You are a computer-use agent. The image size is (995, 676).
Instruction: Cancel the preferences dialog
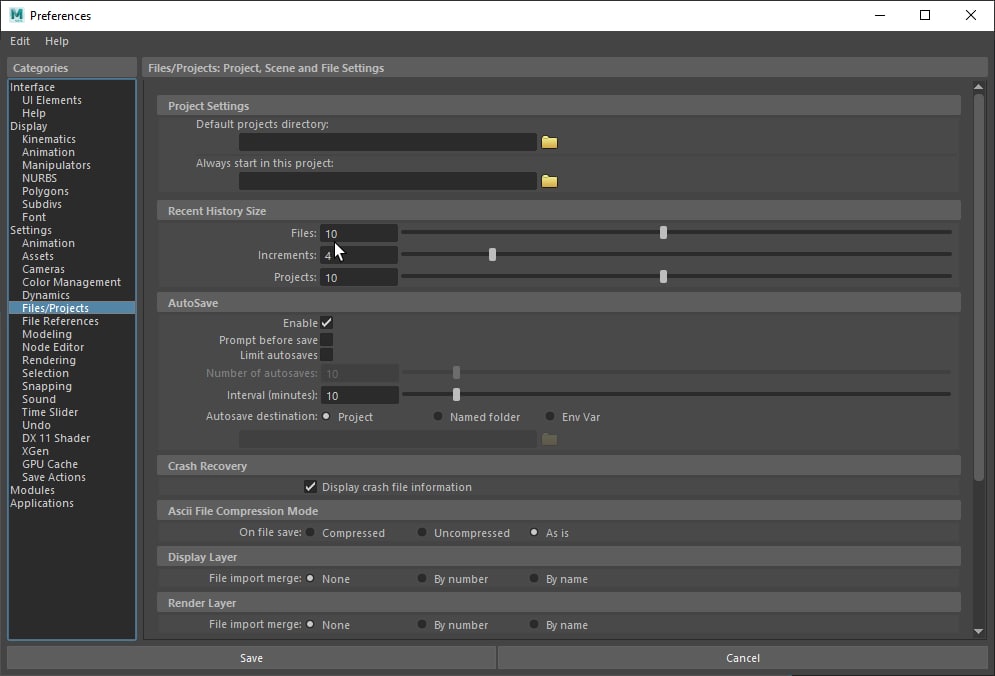pyautogui.click(x=742, y=658)
